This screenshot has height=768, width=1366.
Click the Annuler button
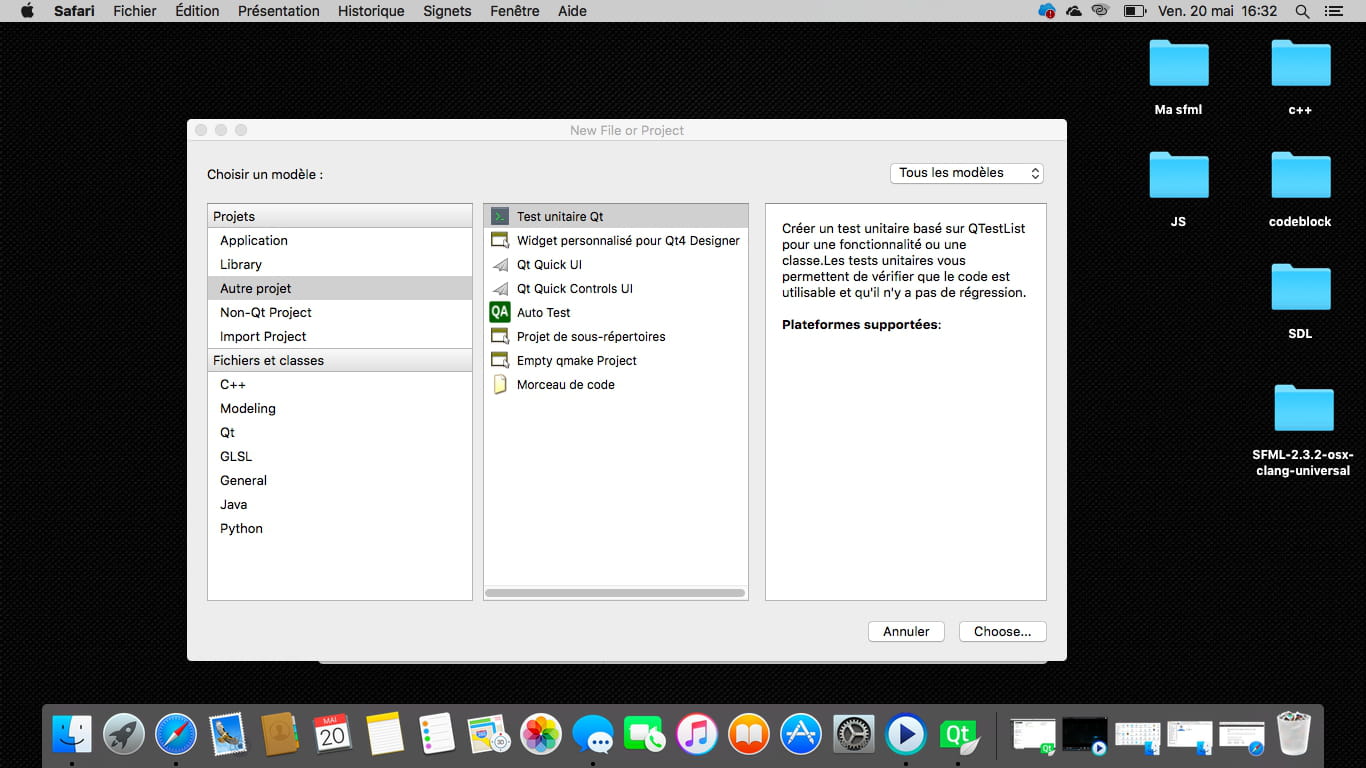tap(906, 631)
